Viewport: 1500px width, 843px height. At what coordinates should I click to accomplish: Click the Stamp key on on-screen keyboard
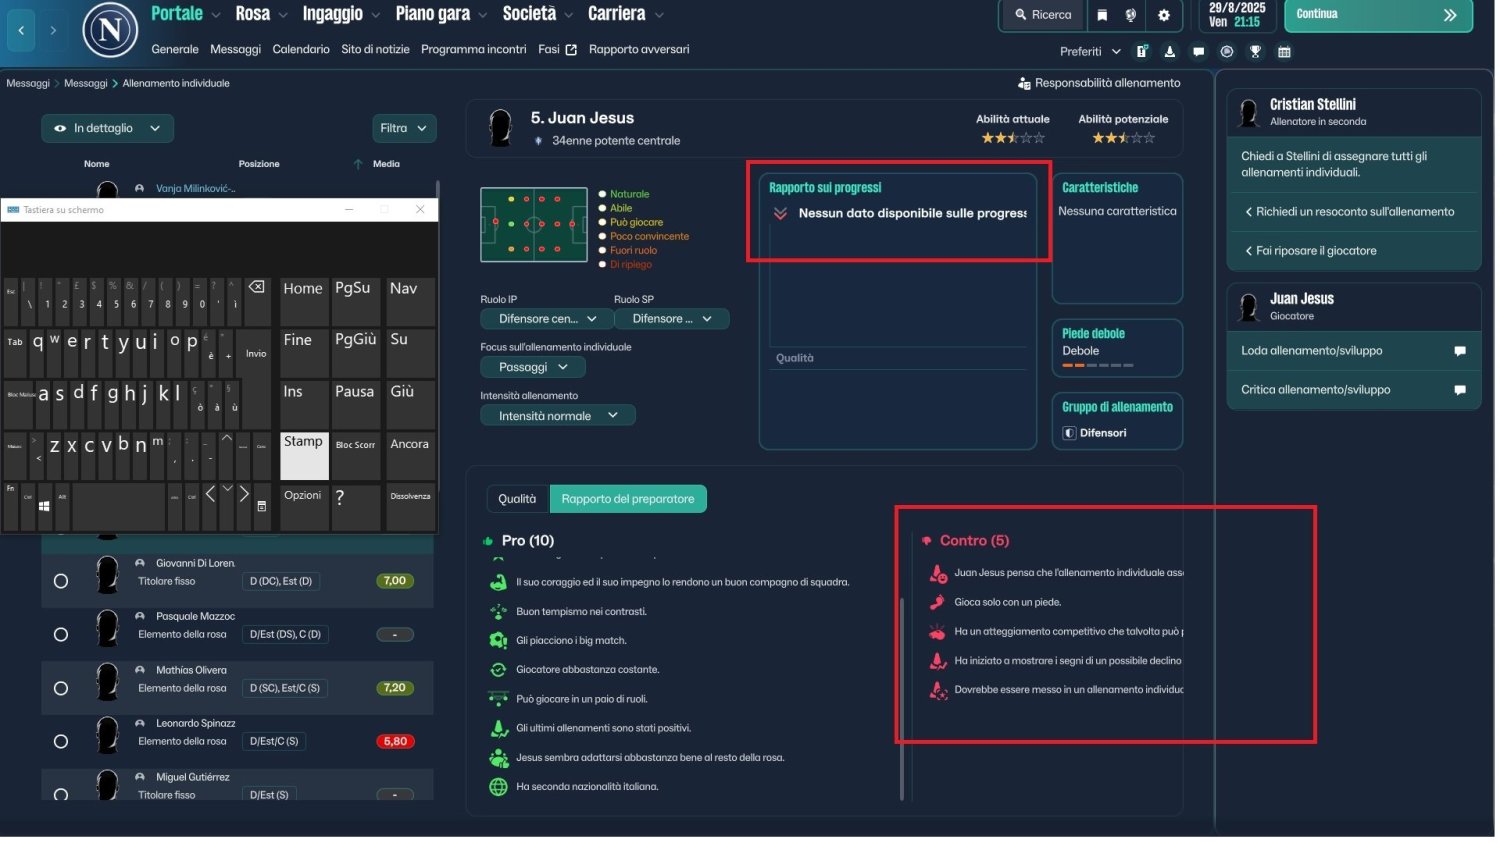(304, 456)
